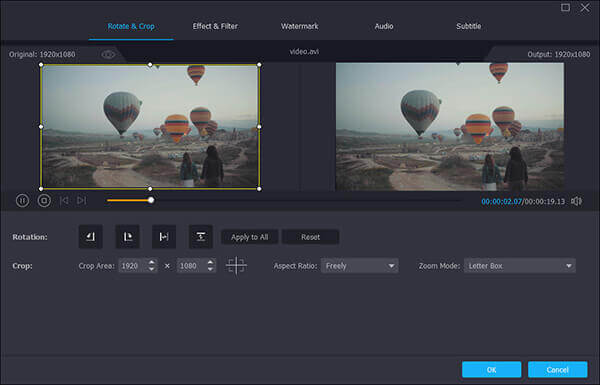Viewport: 600px width, 385px height.
Task: Flip video vertically
Action: coord(201,237)
